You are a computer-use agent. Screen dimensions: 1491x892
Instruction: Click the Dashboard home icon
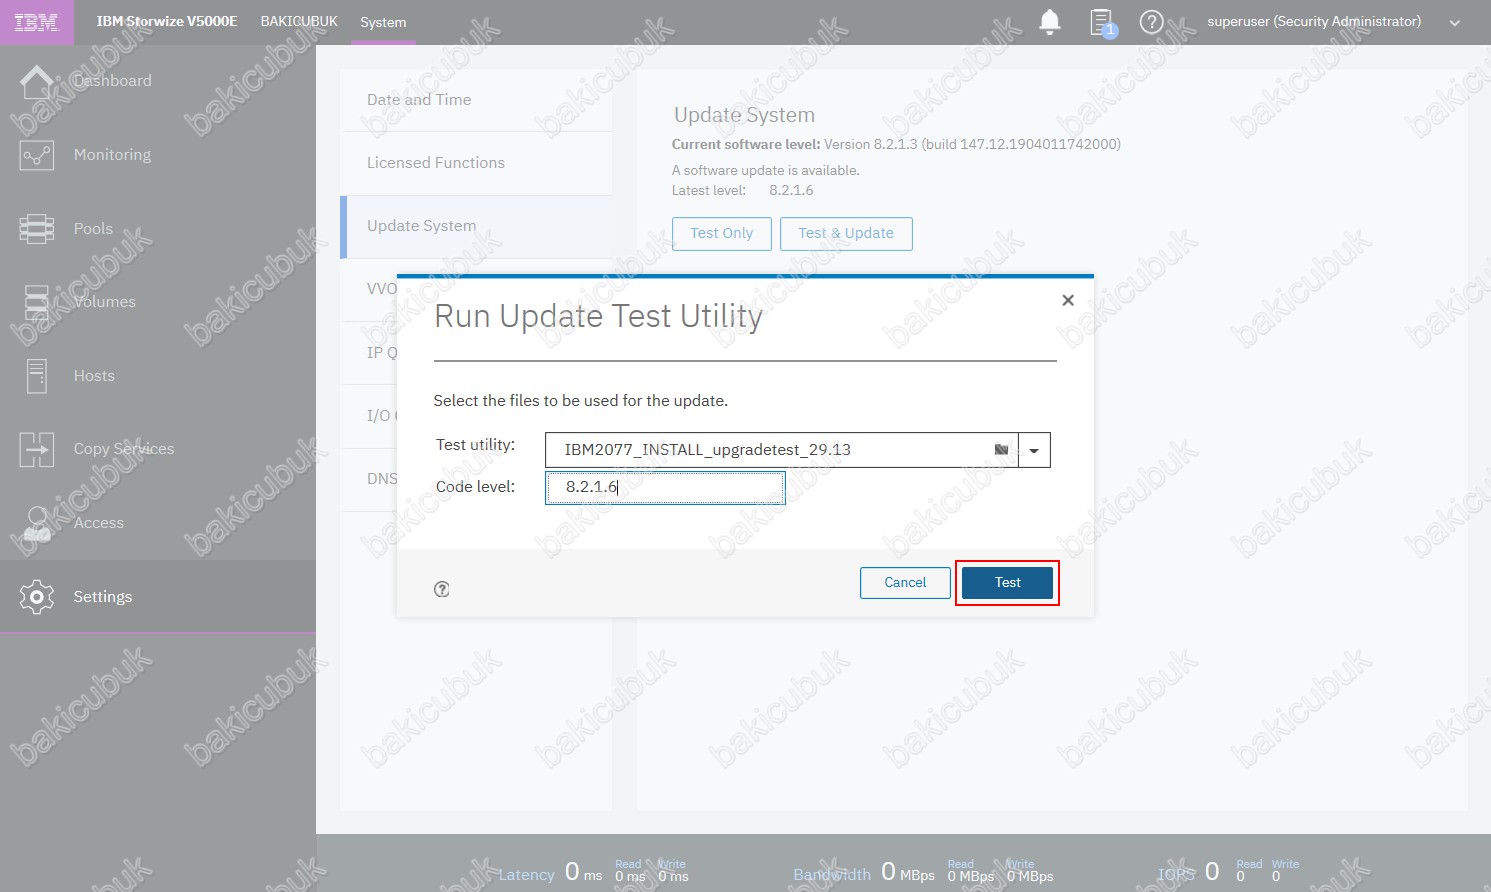click(x=37, y=82)
